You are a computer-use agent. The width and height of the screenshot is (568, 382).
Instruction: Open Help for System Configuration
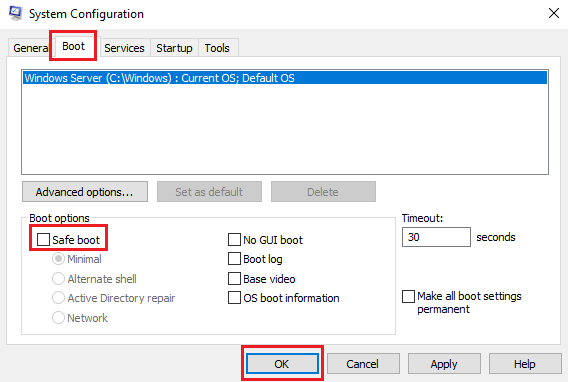(x=525, y=364)
